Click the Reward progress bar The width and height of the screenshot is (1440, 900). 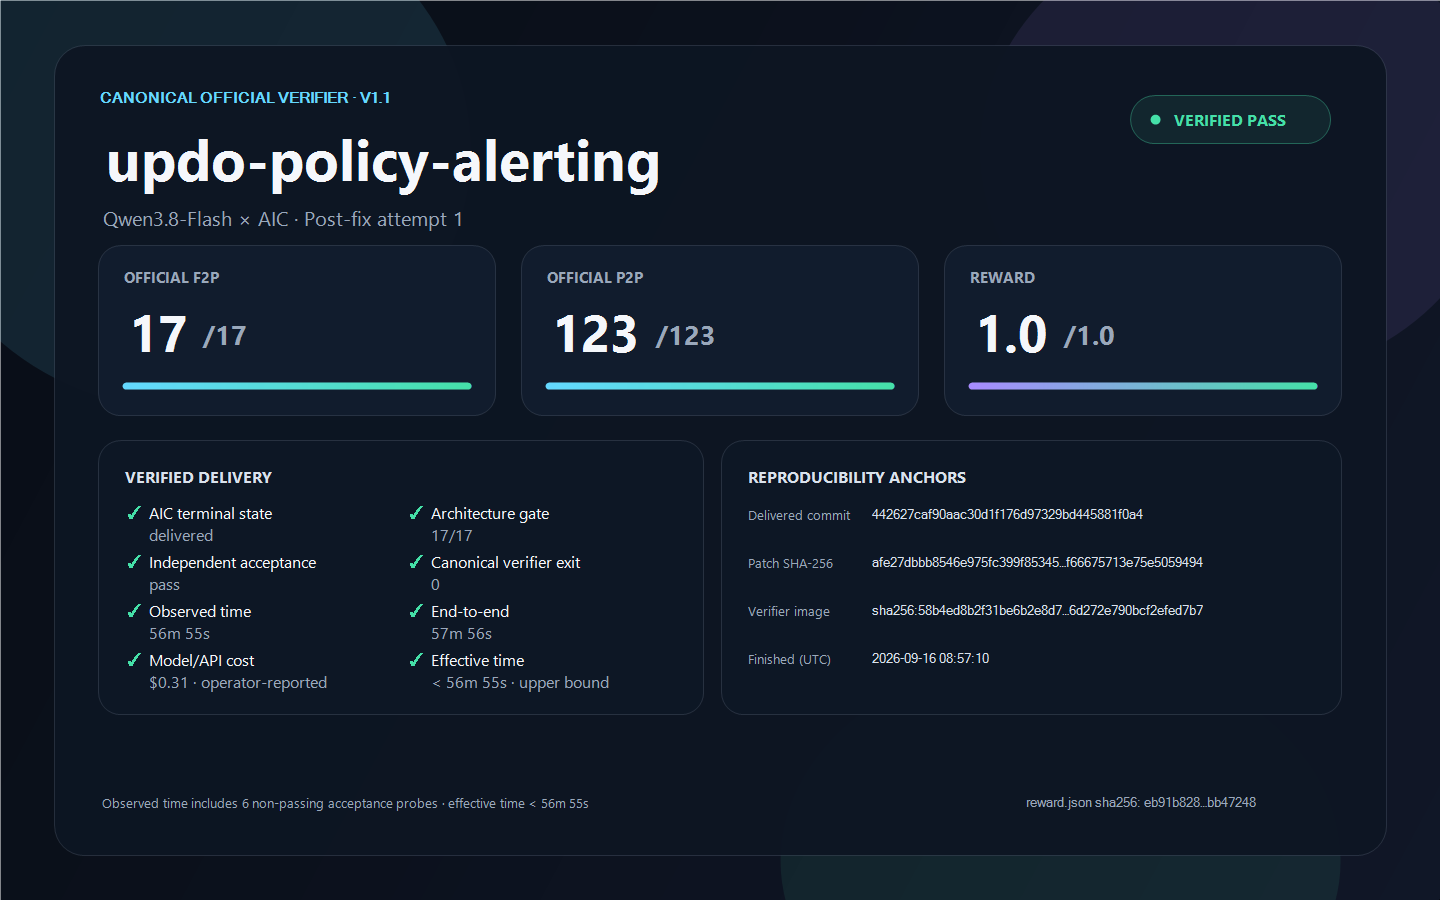point(1143,386)
